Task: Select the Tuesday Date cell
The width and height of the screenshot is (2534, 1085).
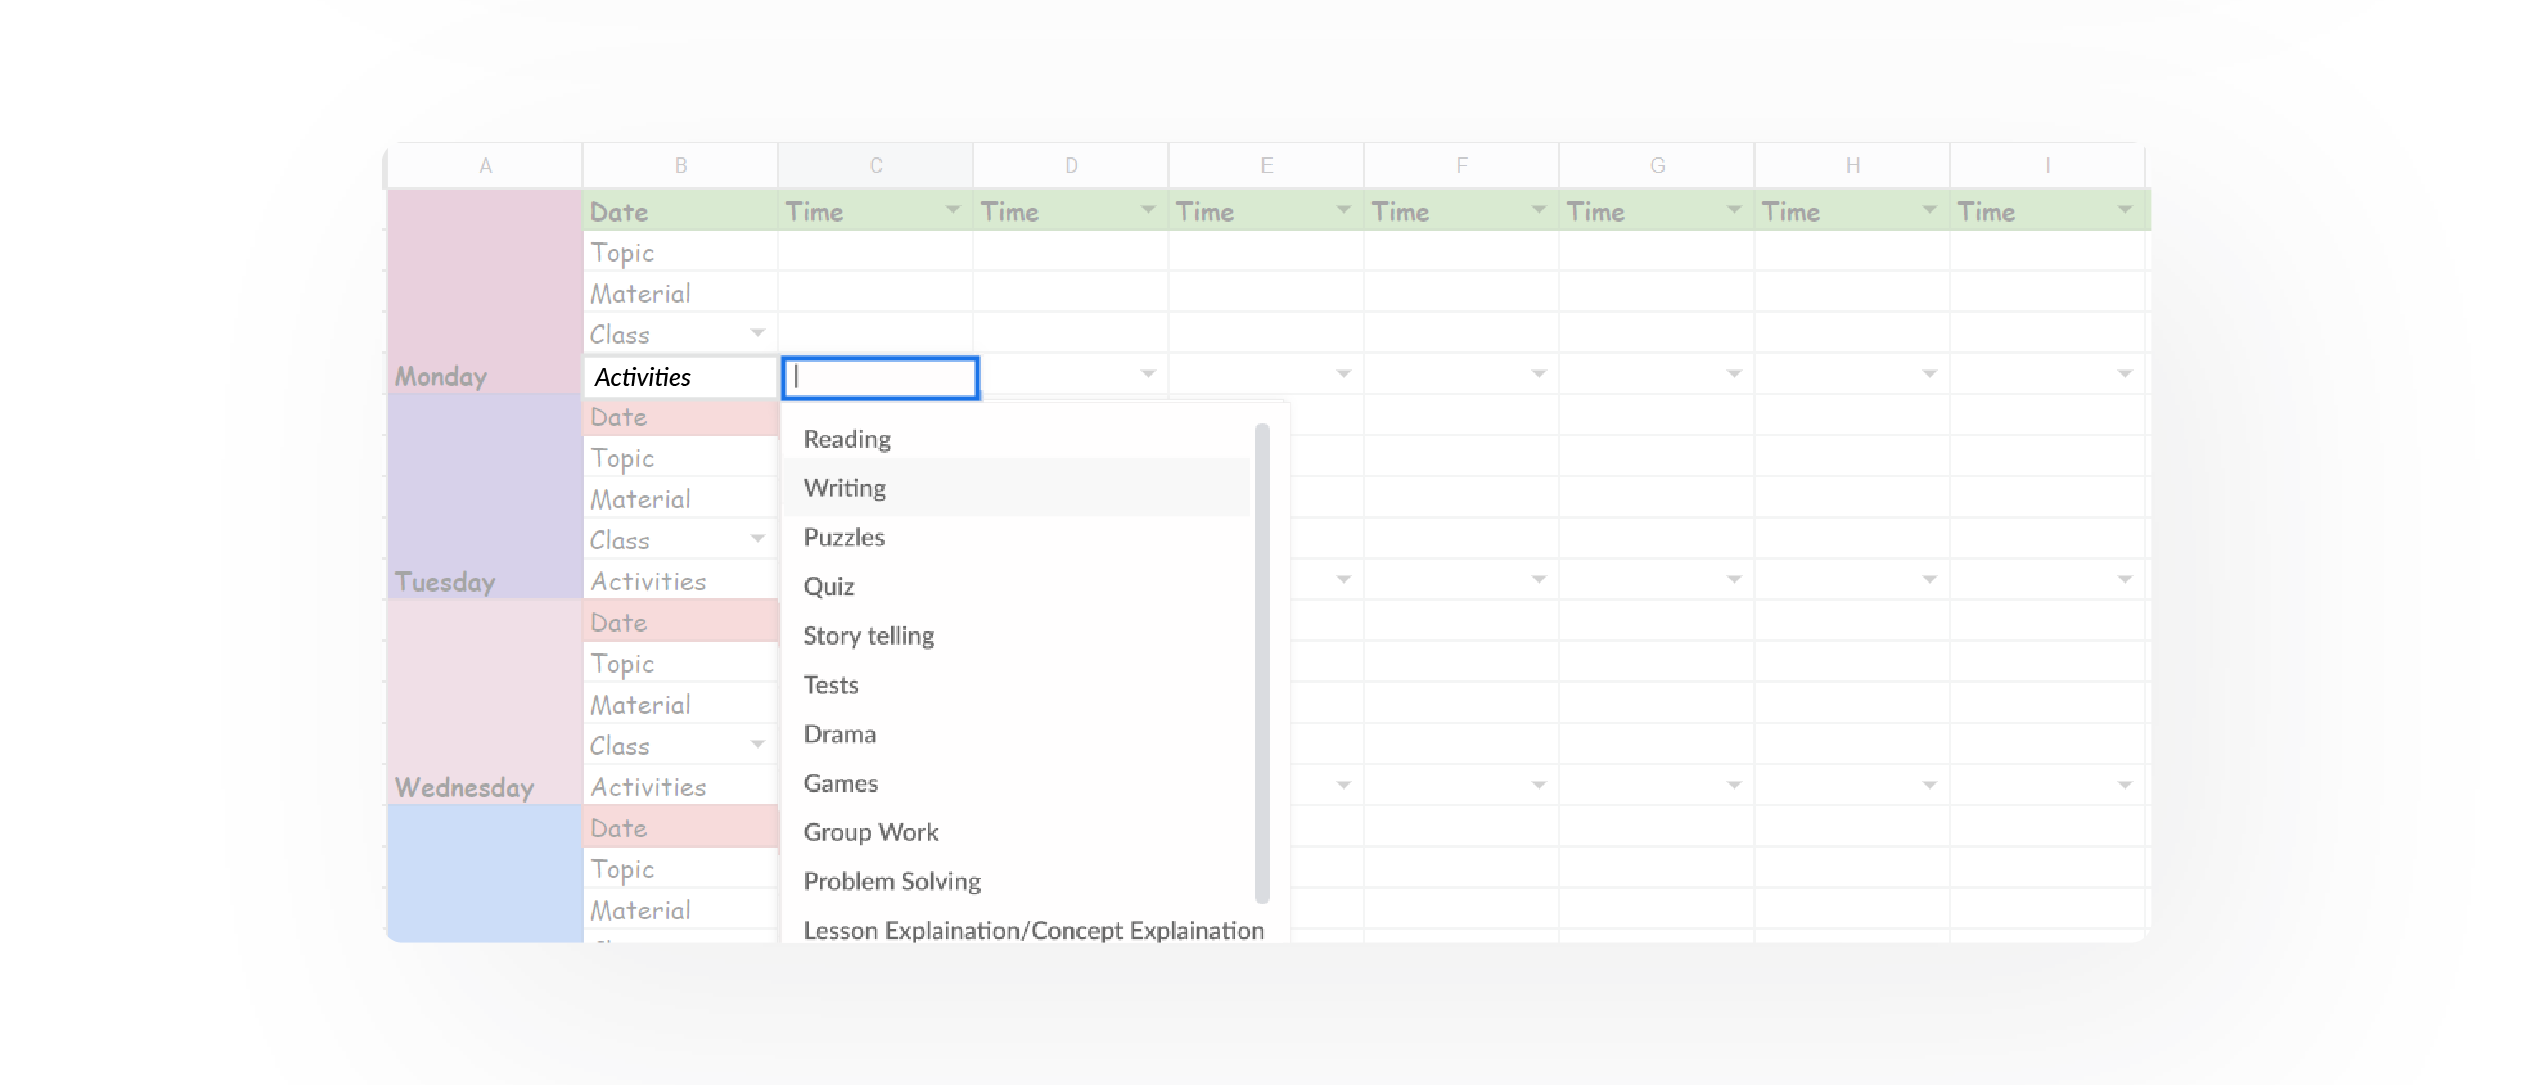Action: (x=679, y=417)
